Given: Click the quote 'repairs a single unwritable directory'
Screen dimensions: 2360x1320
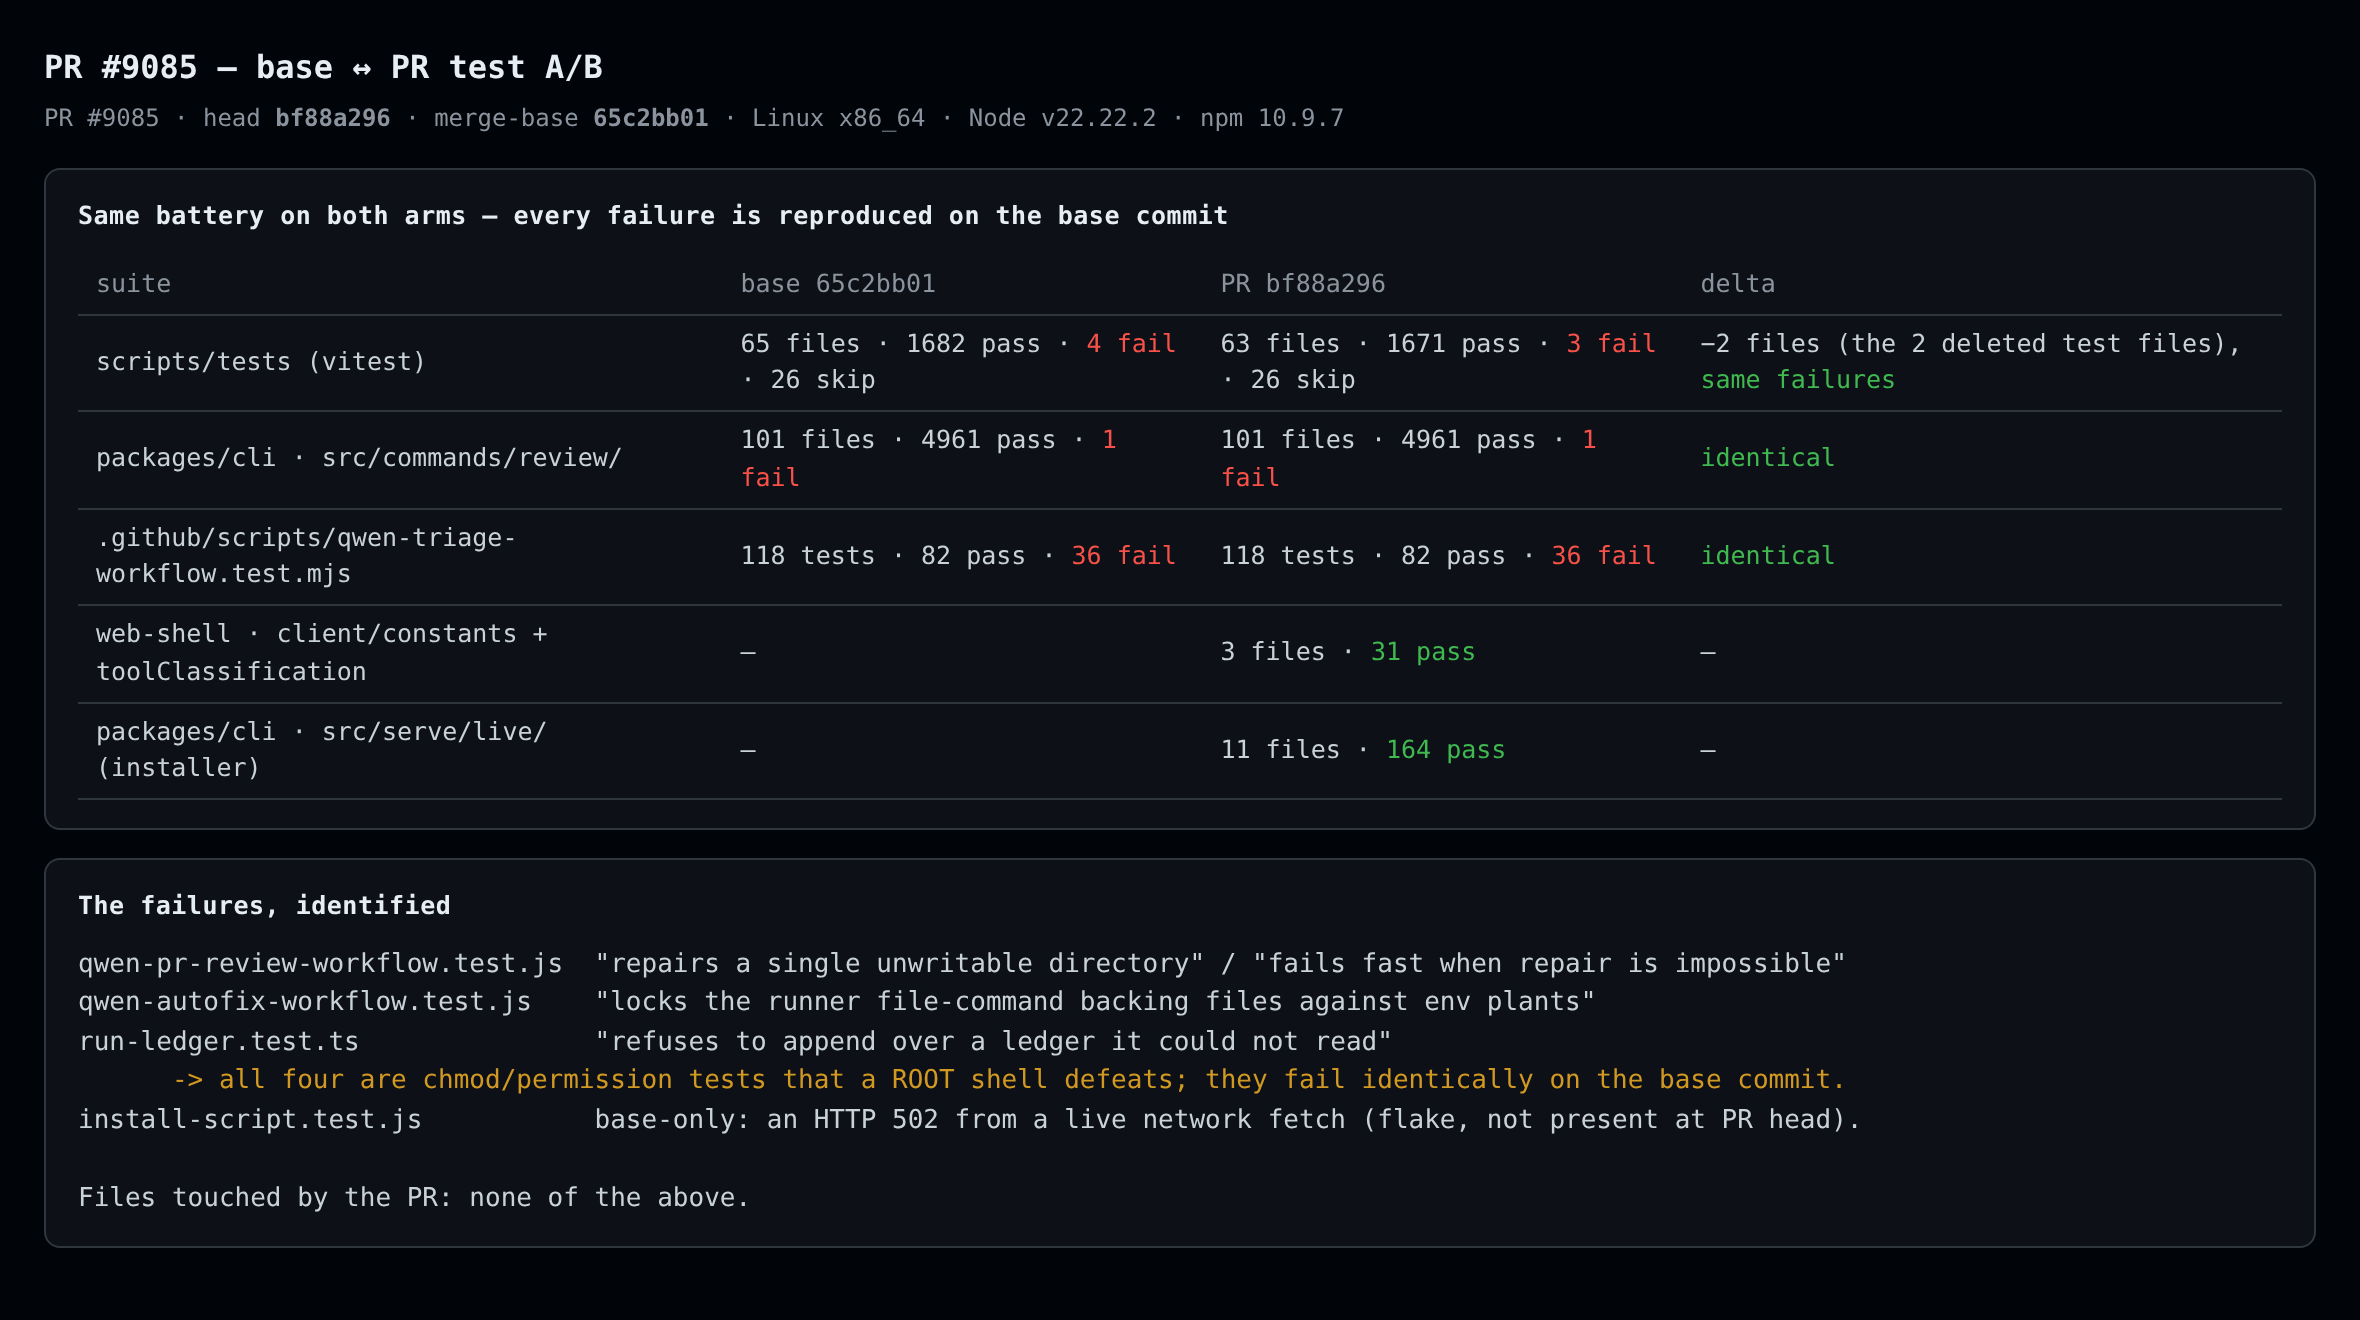Looking at the screenshot, I should click(900, 964).
